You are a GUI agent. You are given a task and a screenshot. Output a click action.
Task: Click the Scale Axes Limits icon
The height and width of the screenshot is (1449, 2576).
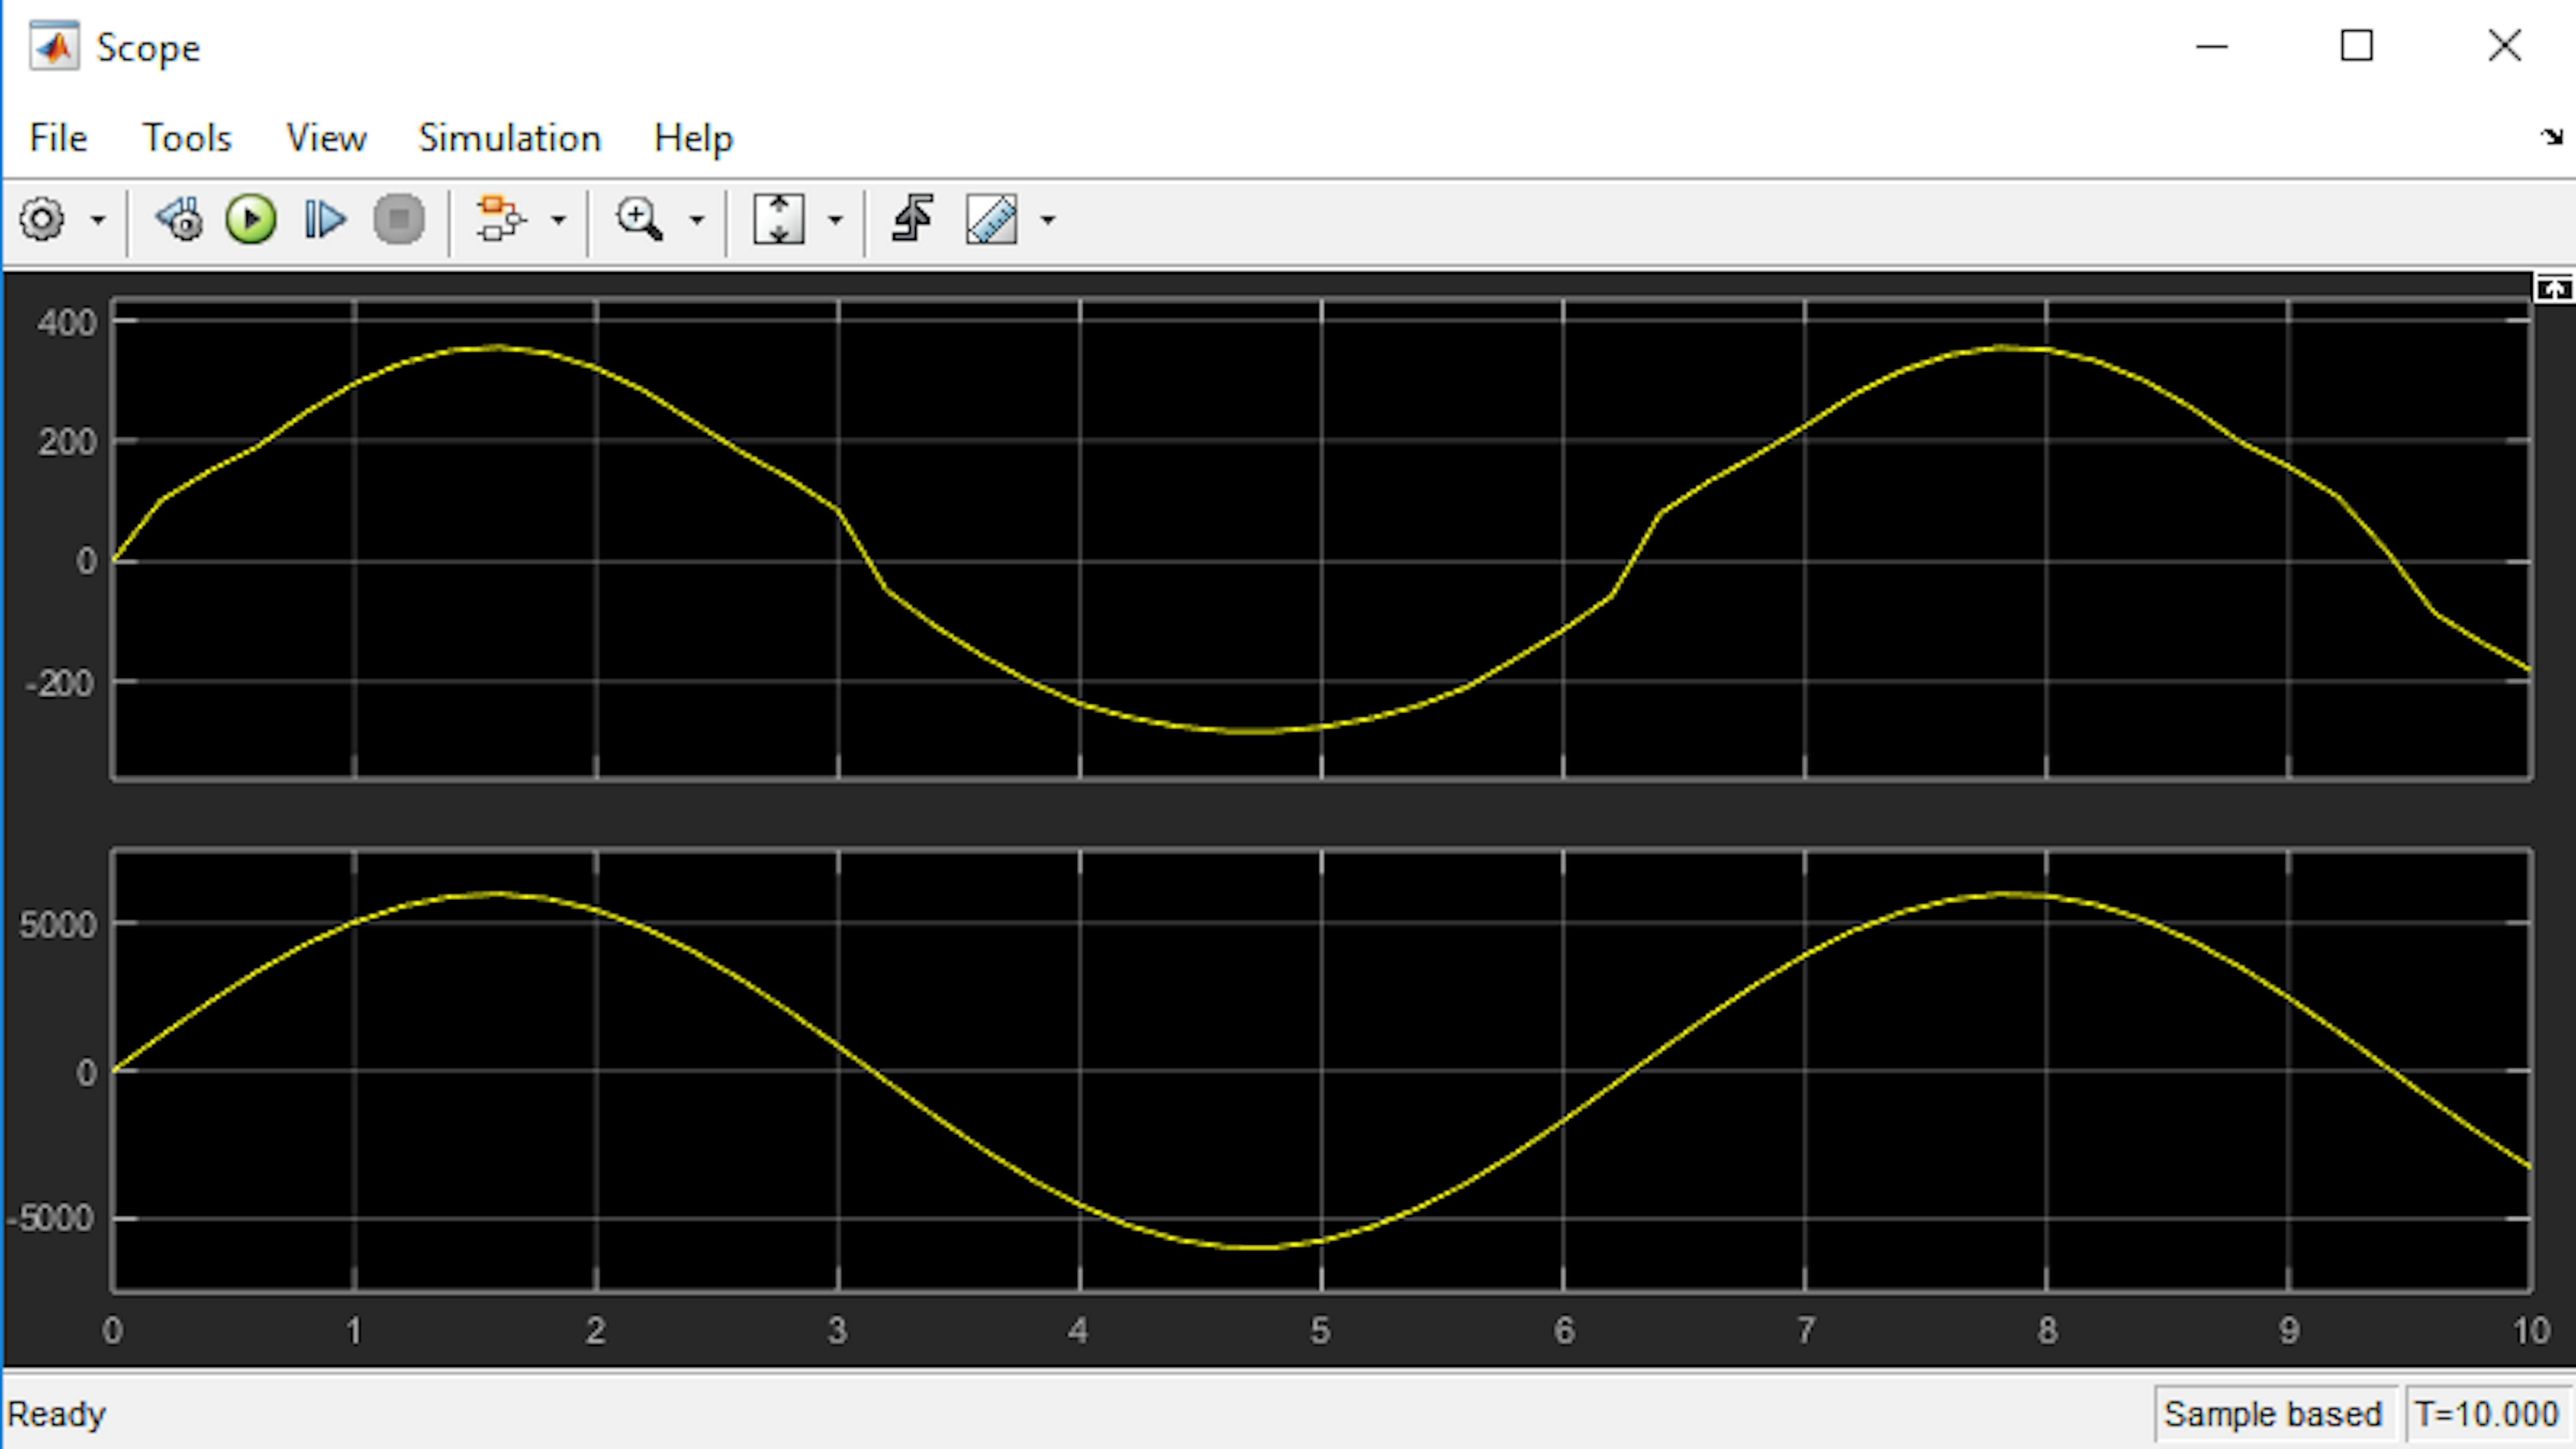[778, 219]
